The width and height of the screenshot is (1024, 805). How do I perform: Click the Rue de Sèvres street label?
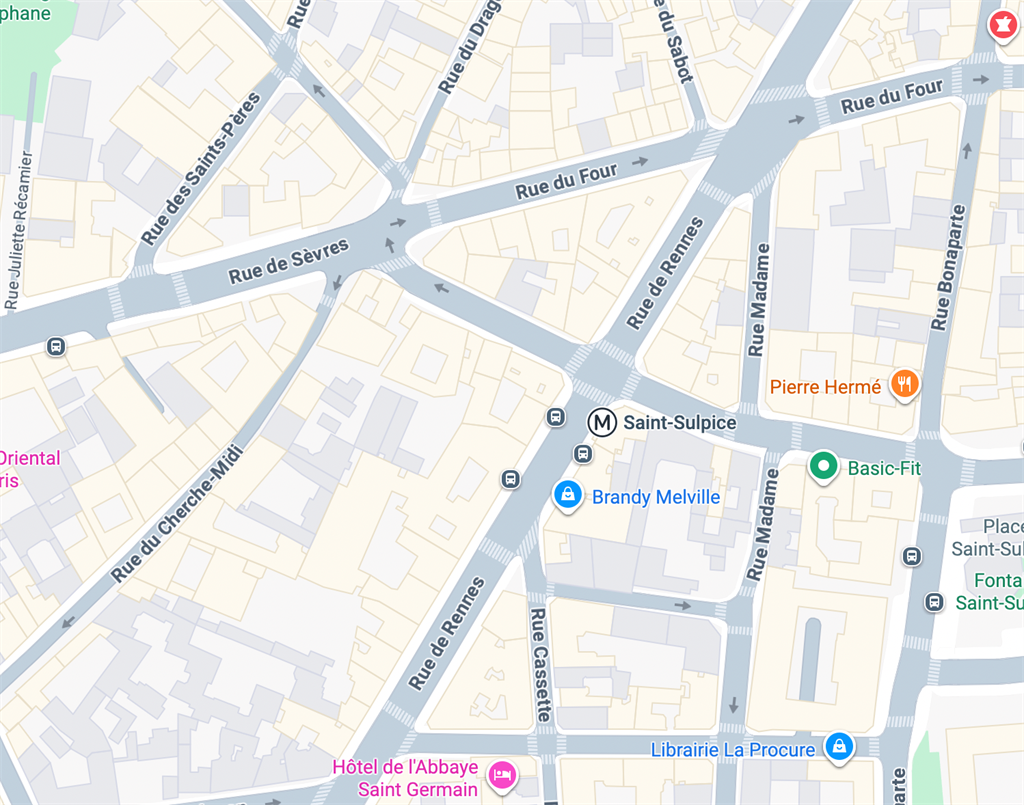point(288,261)
